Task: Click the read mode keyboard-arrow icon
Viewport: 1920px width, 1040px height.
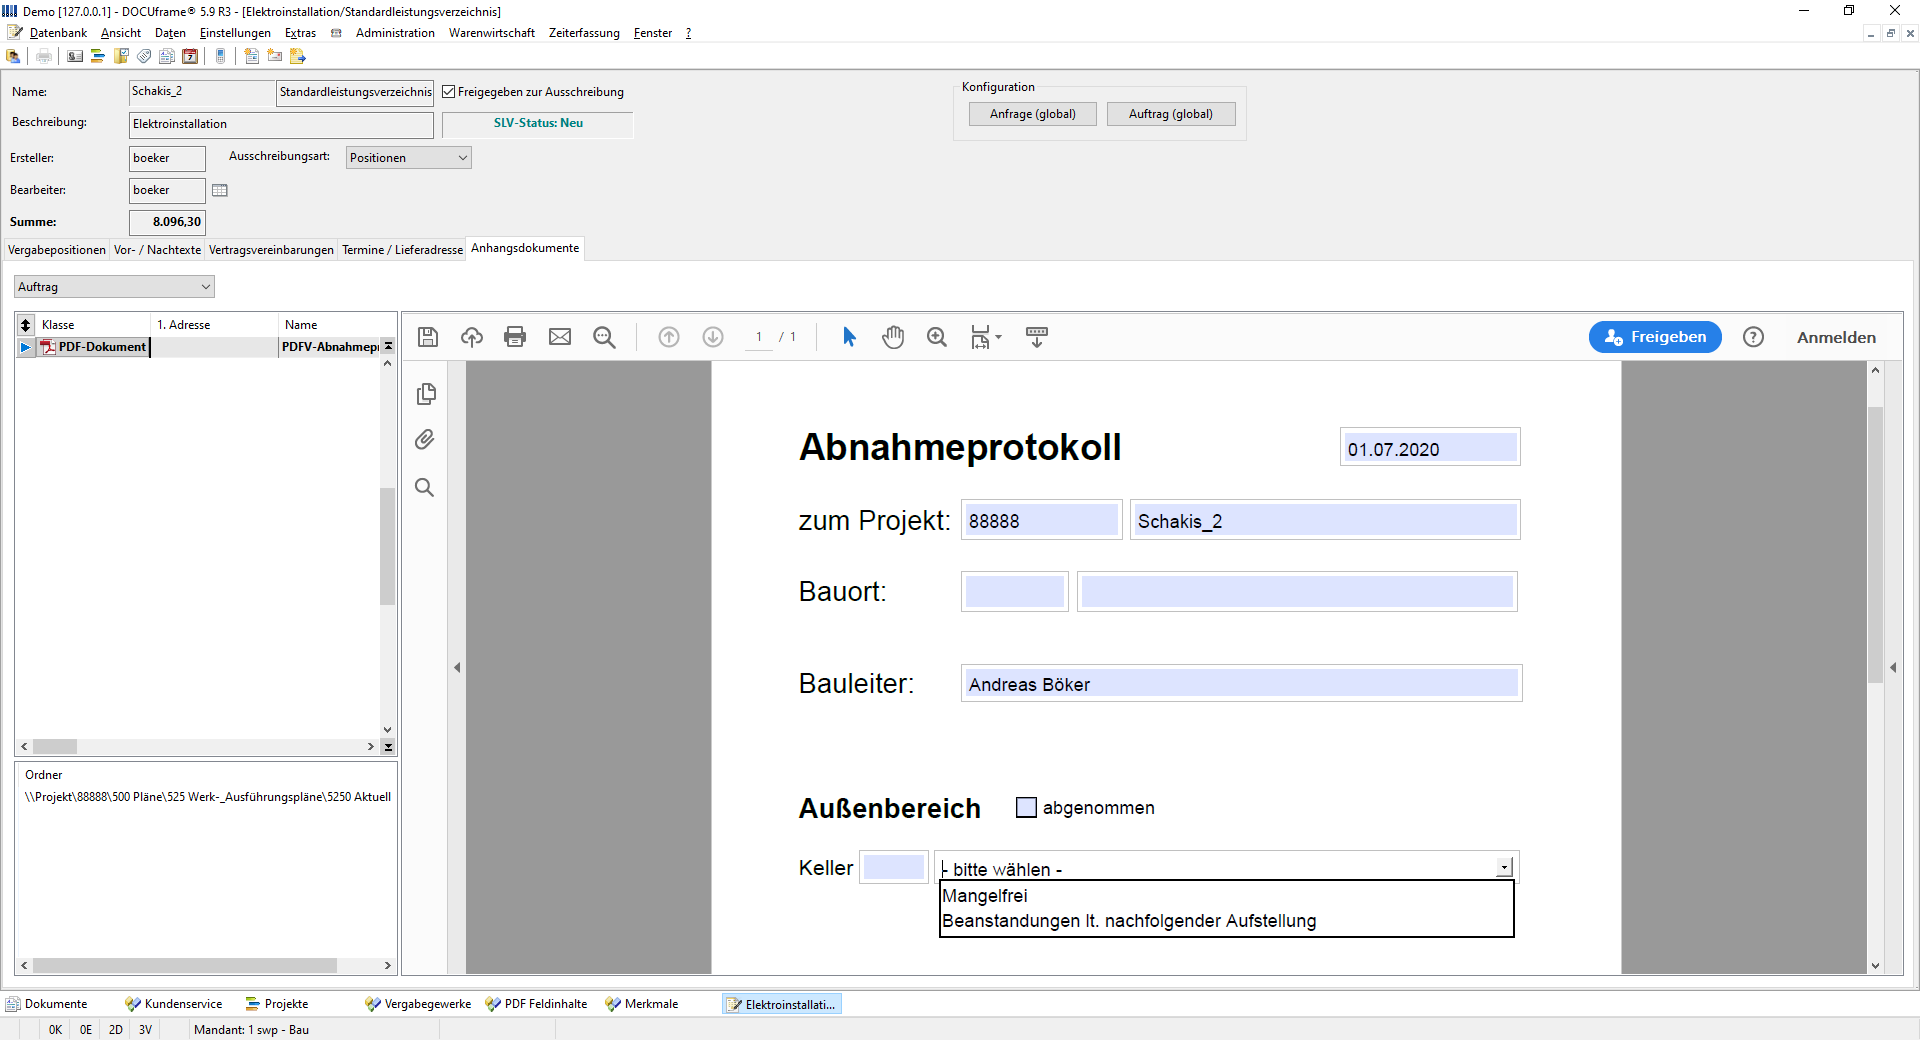Action: click(1037, 337)
